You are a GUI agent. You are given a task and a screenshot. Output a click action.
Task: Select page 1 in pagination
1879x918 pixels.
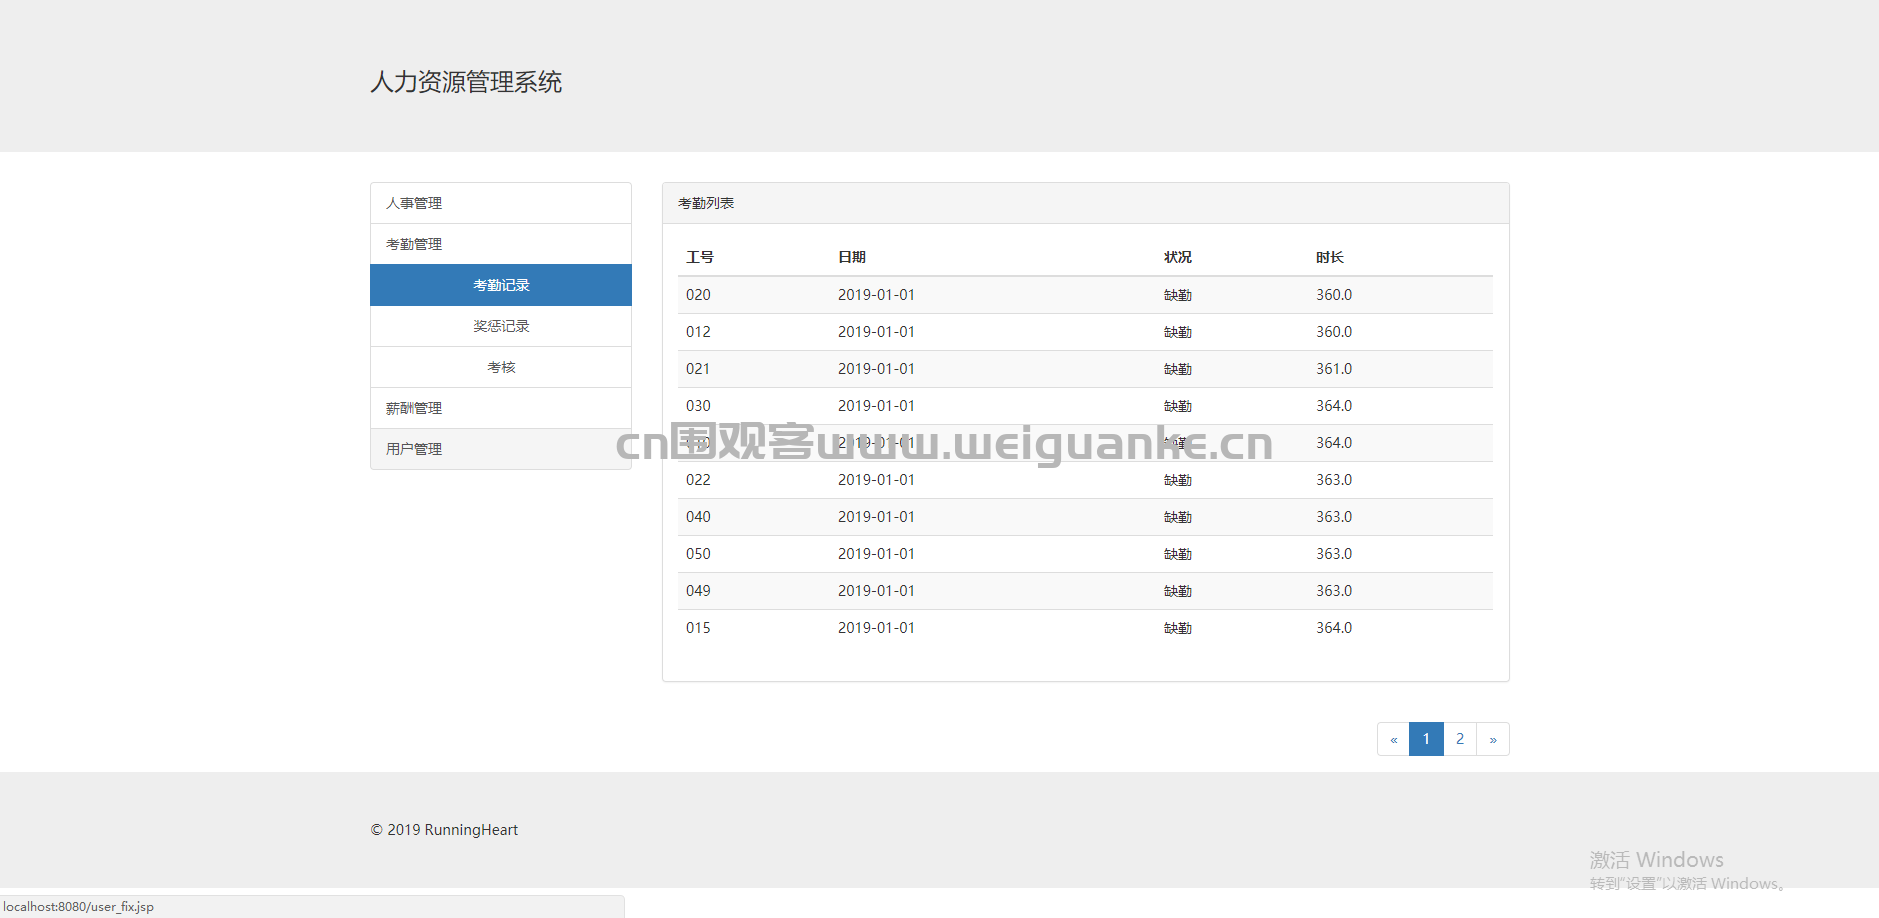(x=1426, y=739)
